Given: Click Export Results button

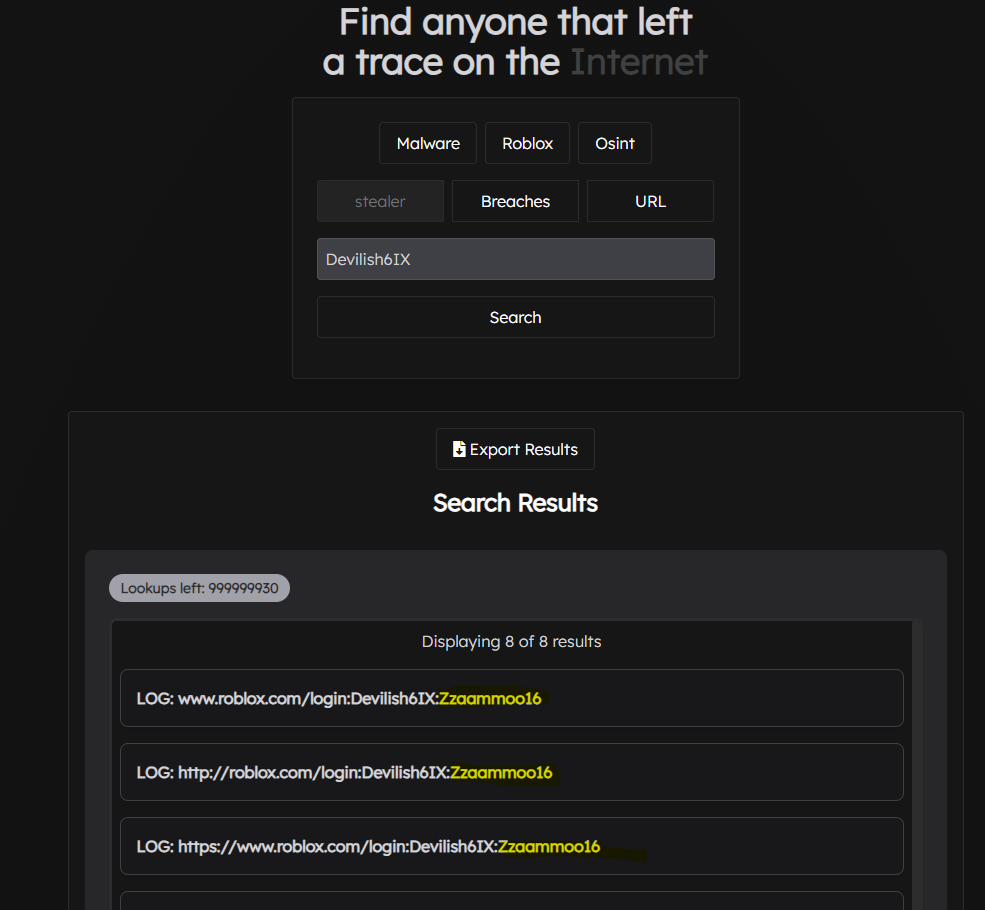Looking at the screenshot, I should click(x=515, y=449).
